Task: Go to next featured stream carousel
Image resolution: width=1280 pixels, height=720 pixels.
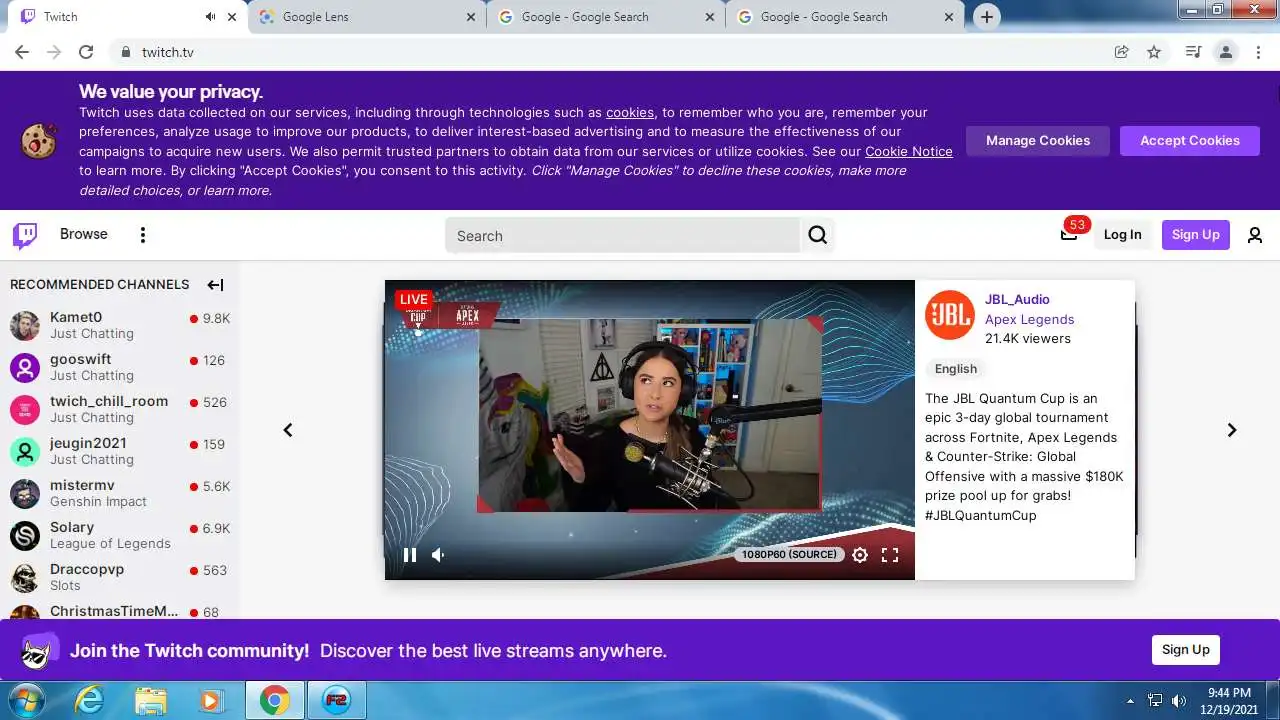Action: click(1232, 430)
